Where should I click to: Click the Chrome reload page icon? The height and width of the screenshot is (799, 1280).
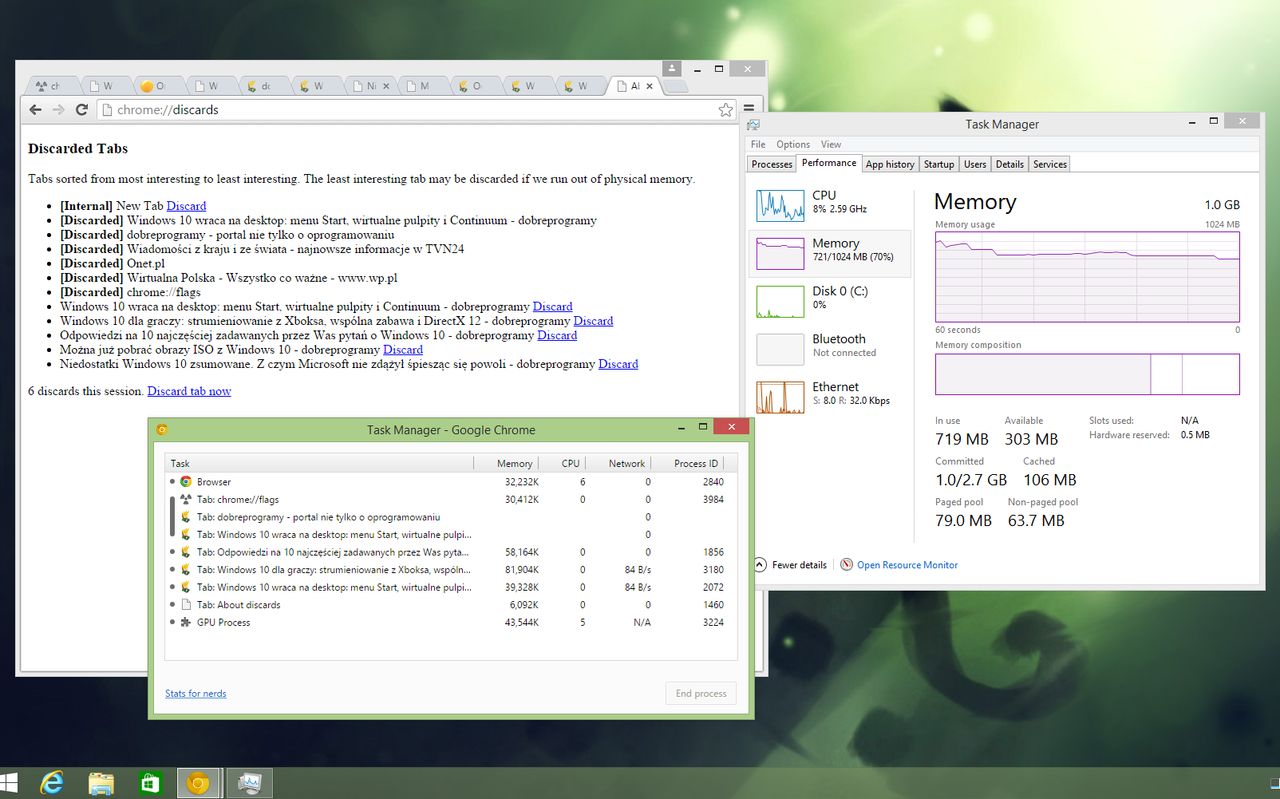82,110
